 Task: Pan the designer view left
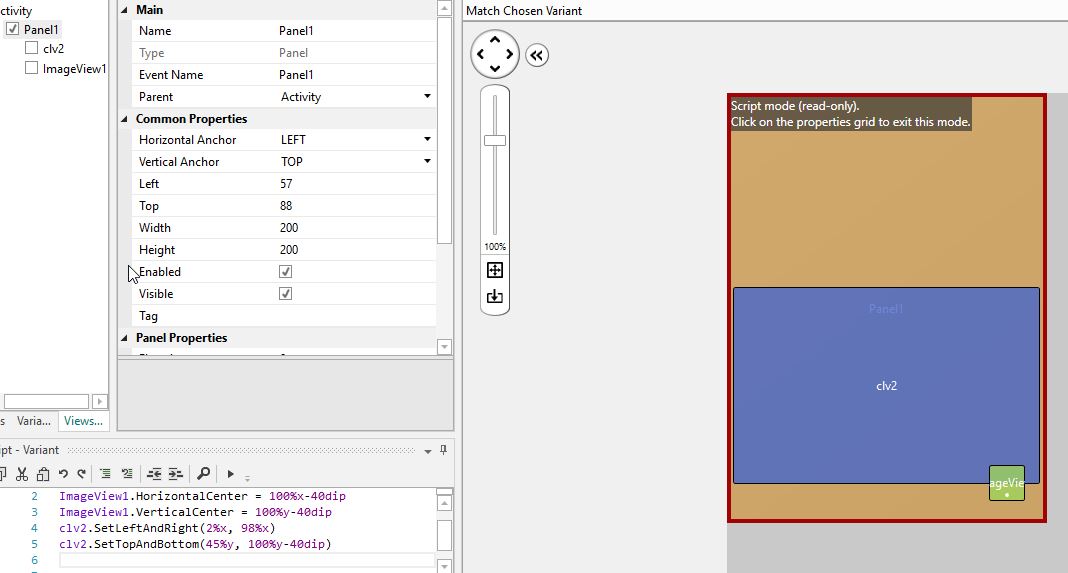point(481,55)
